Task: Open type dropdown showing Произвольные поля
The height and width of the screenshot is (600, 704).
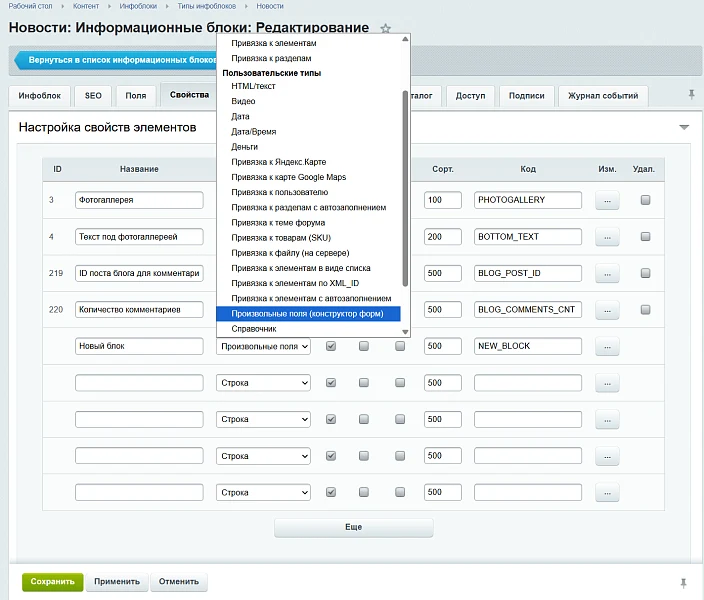Action: pos(263,346)
